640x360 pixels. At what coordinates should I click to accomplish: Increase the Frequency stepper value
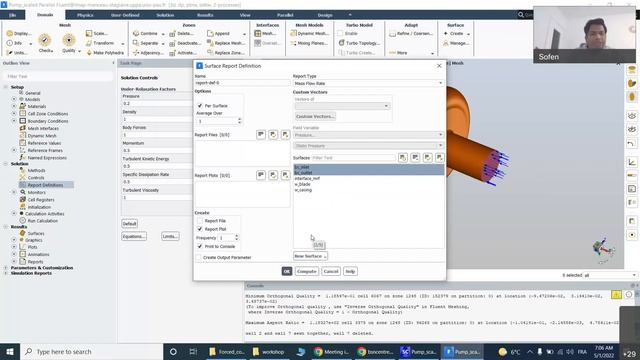237,236
